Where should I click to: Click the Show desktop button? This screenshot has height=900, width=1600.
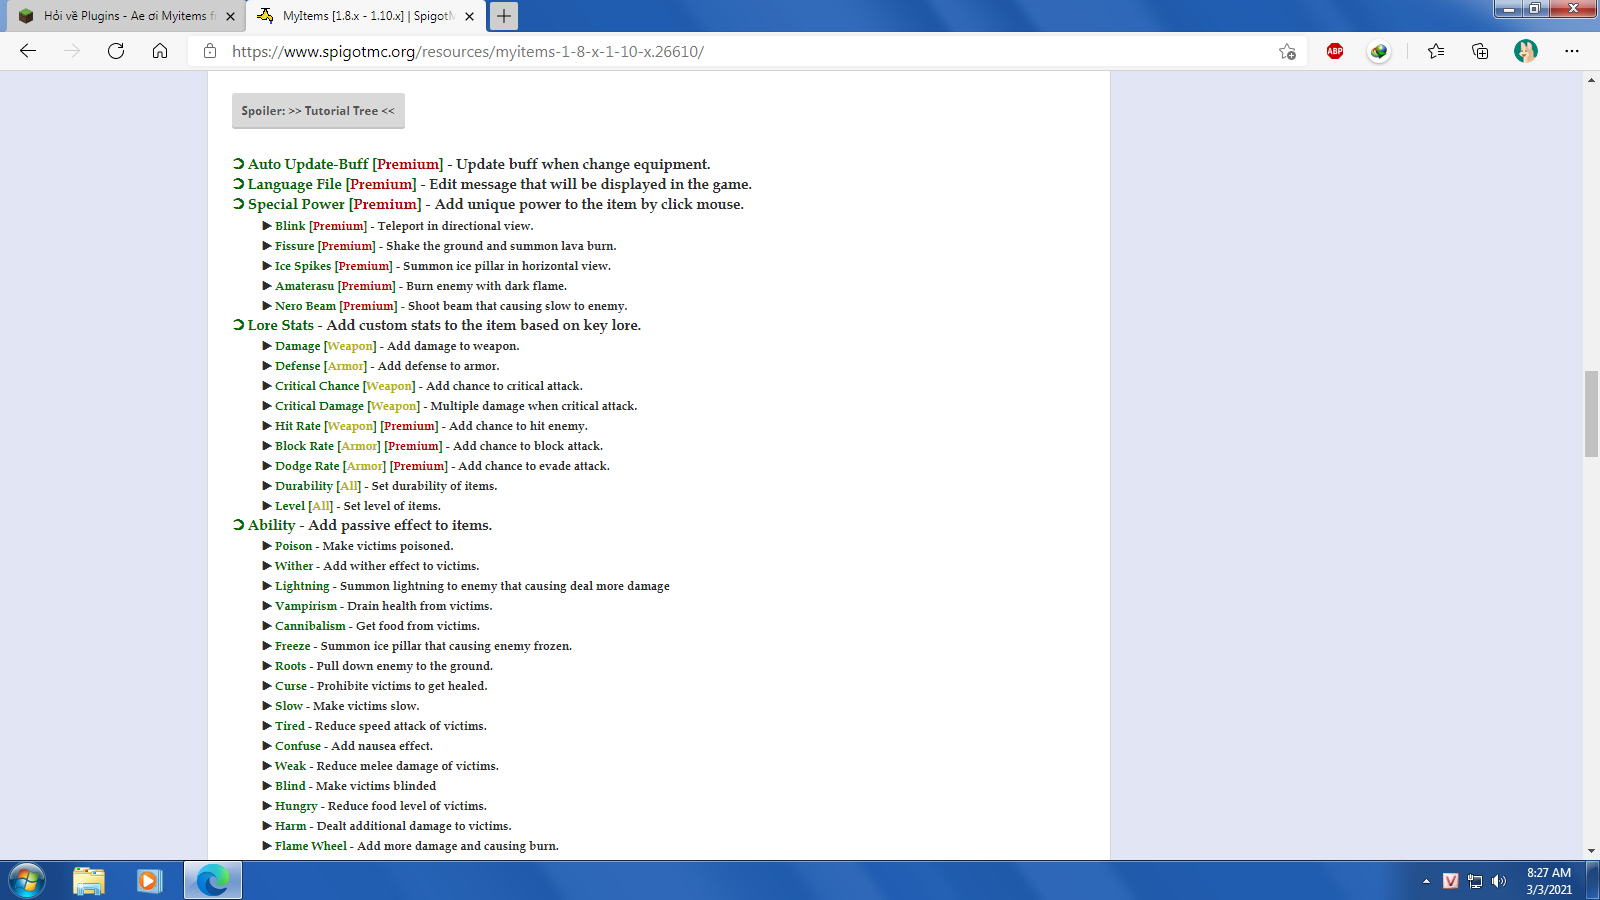pos(1592,881)
